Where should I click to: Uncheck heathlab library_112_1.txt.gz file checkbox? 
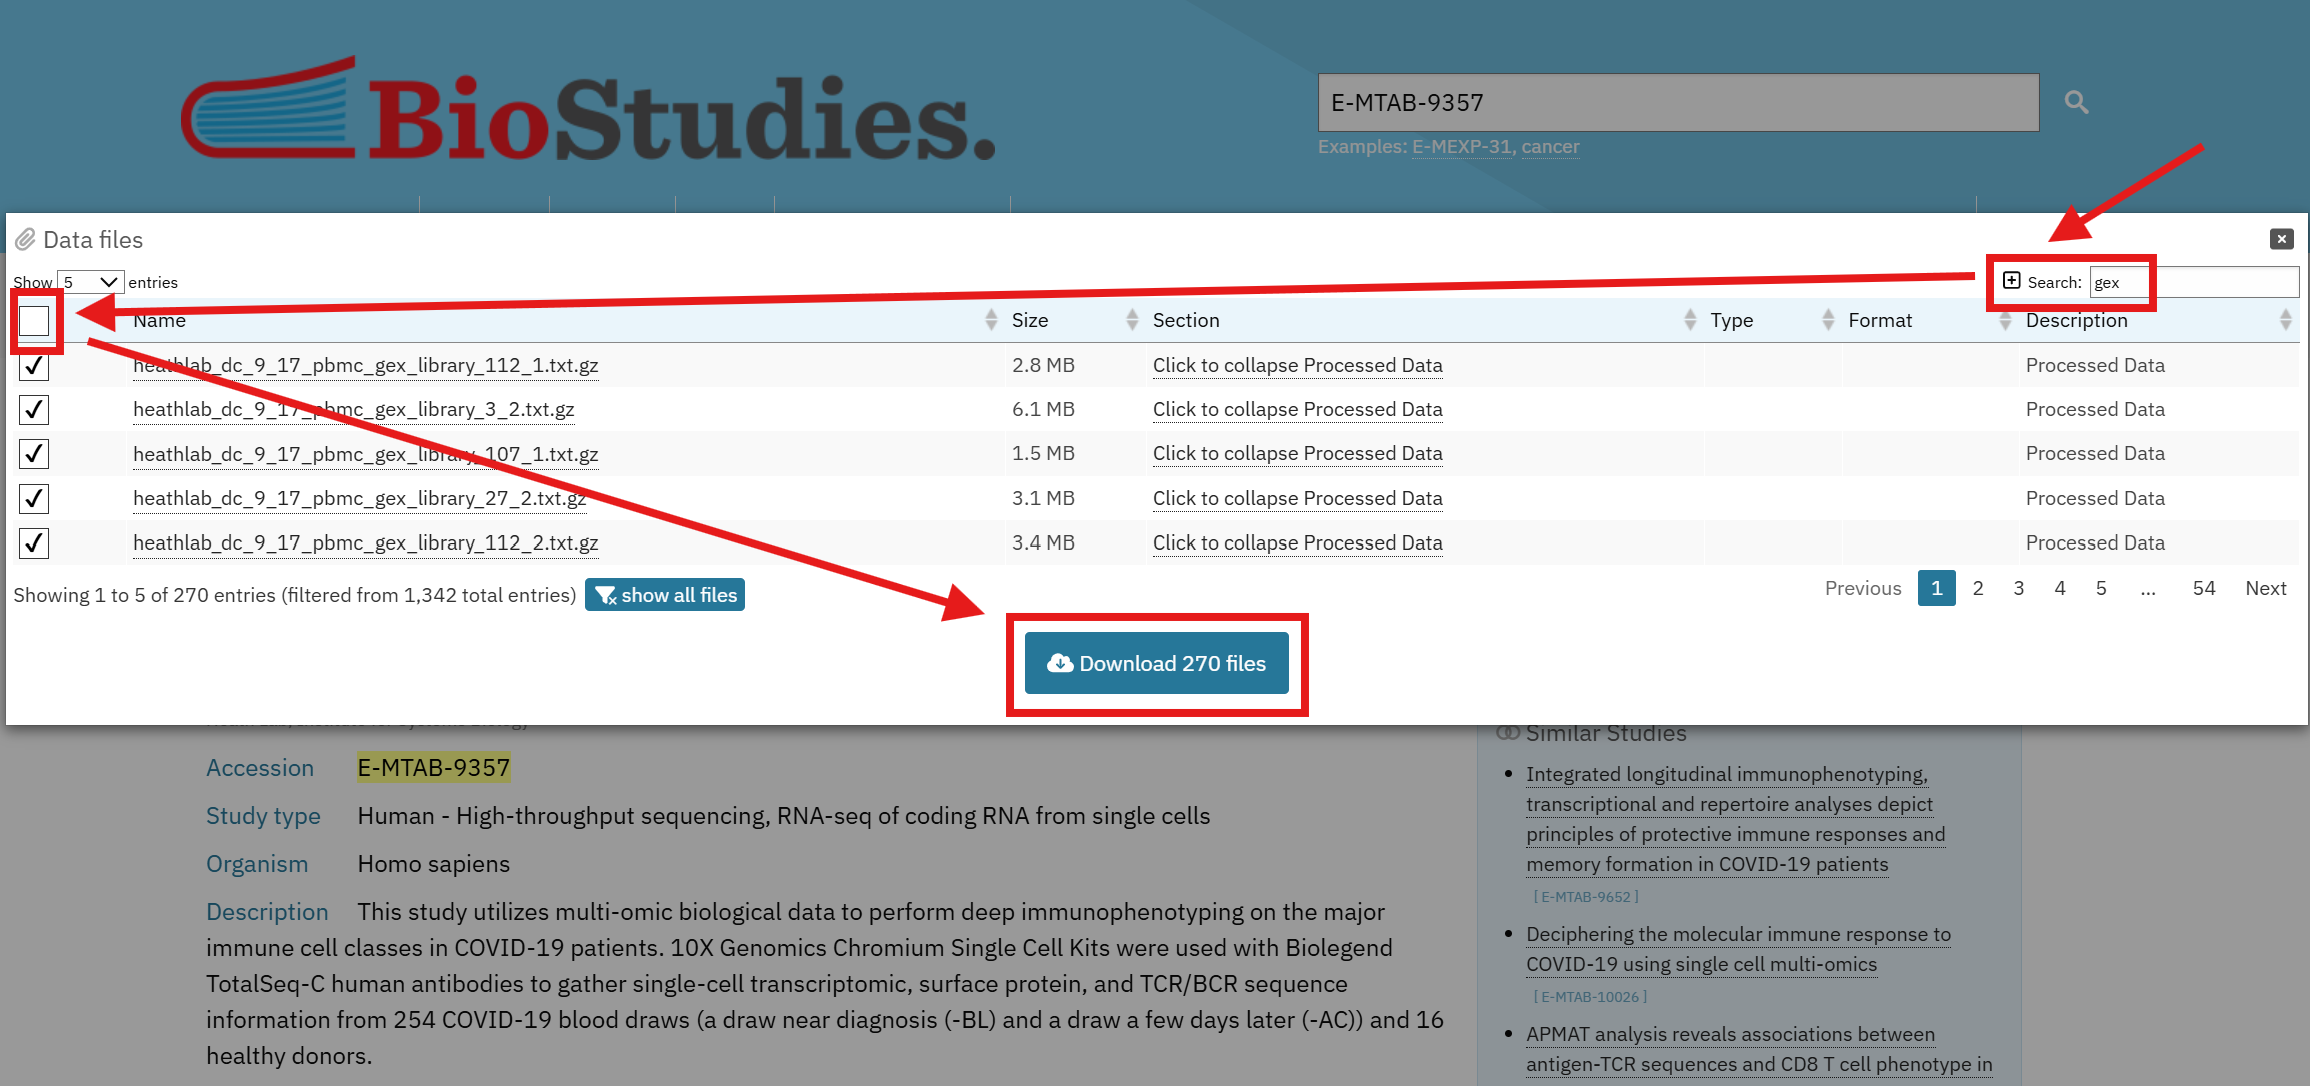pos(34,366)
